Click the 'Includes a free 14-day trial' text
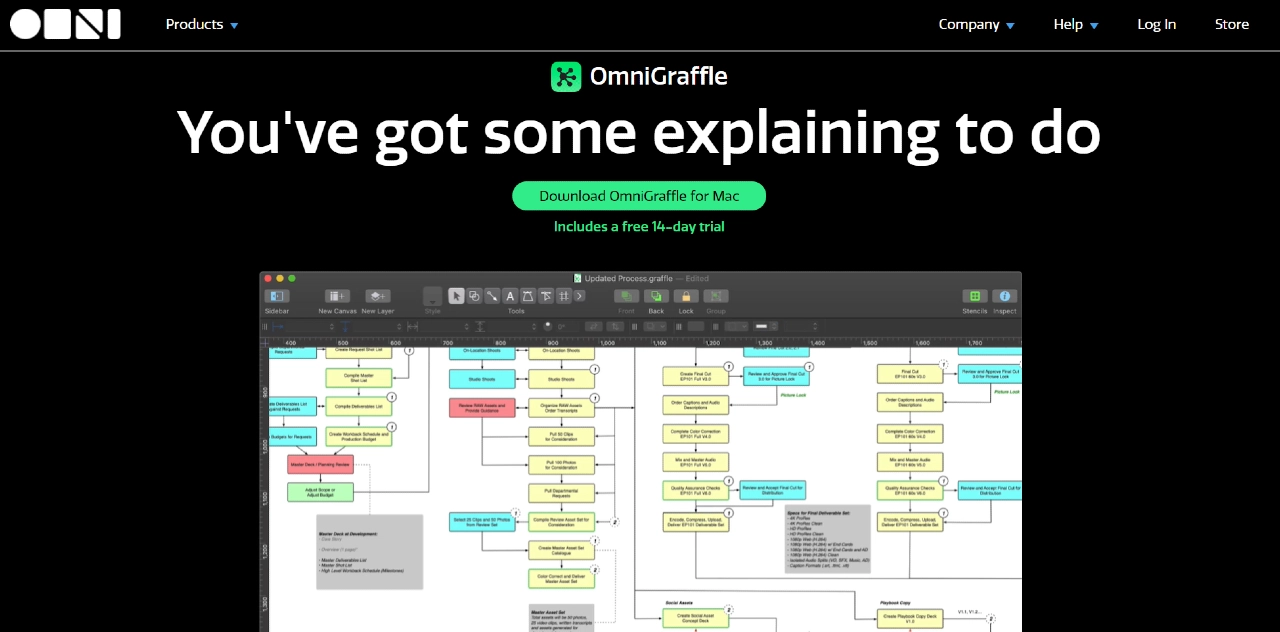Viewport: 1280px width, 632px height. point(639,227)
